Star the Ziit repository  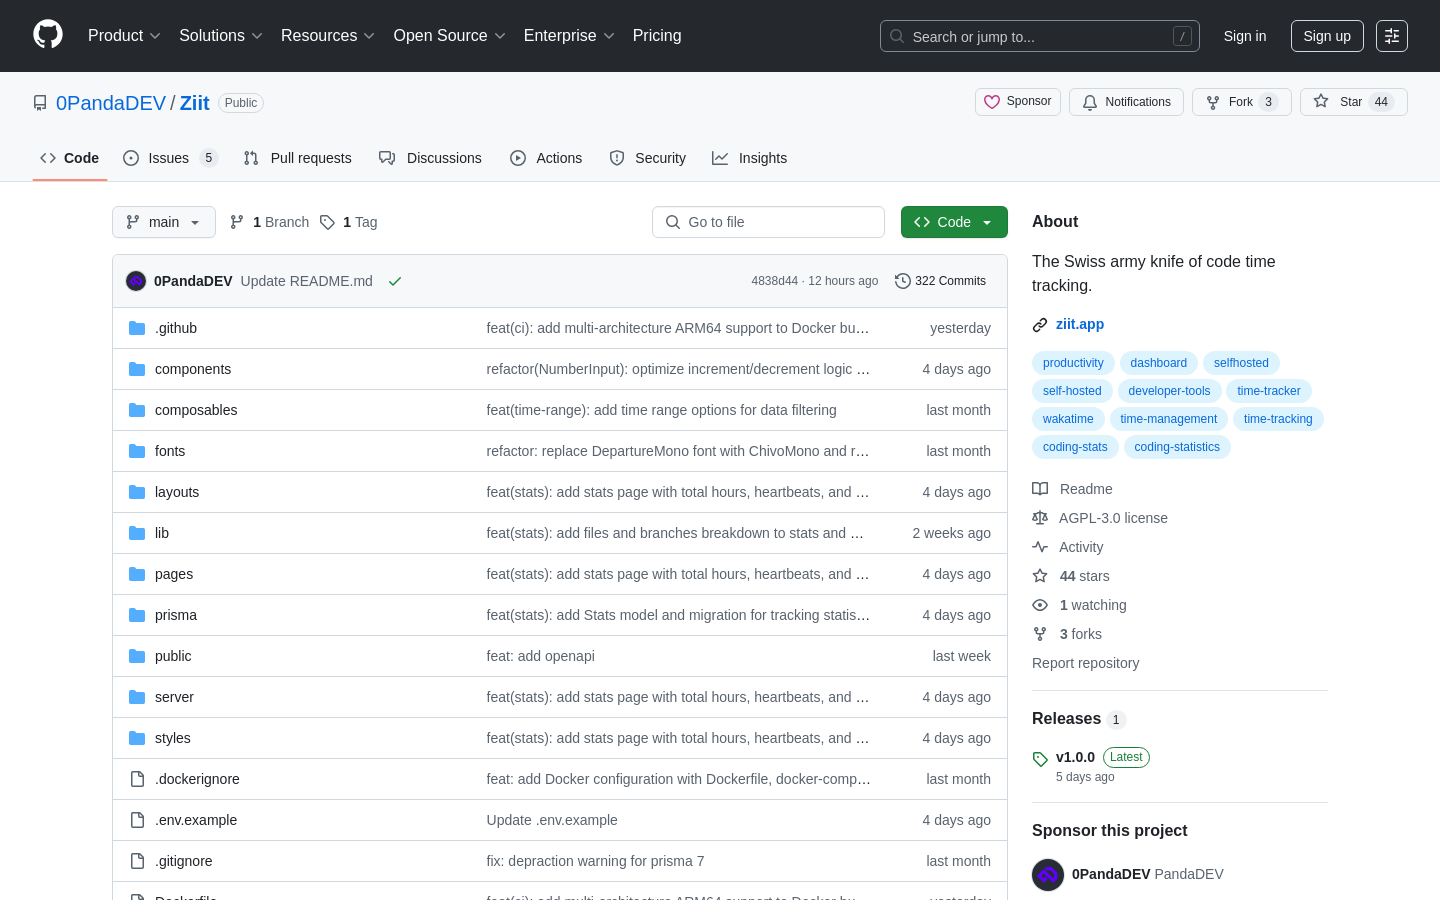pos(1354,102)
